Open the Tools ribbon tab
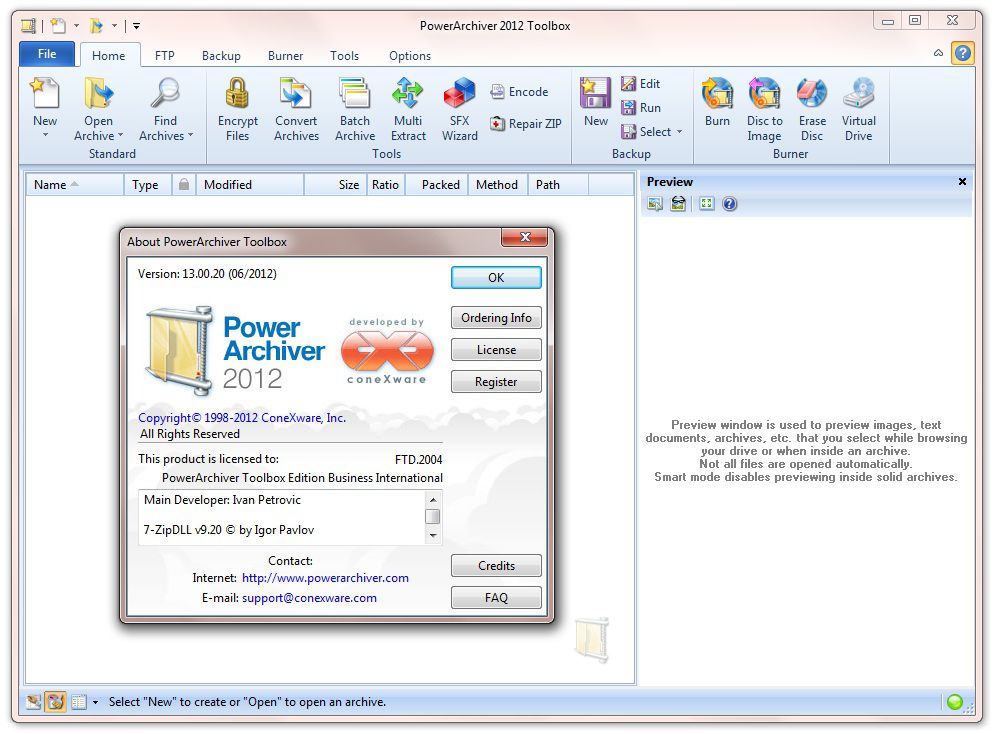The width and height of the screenshot is (995, 734). pos(344,56)
